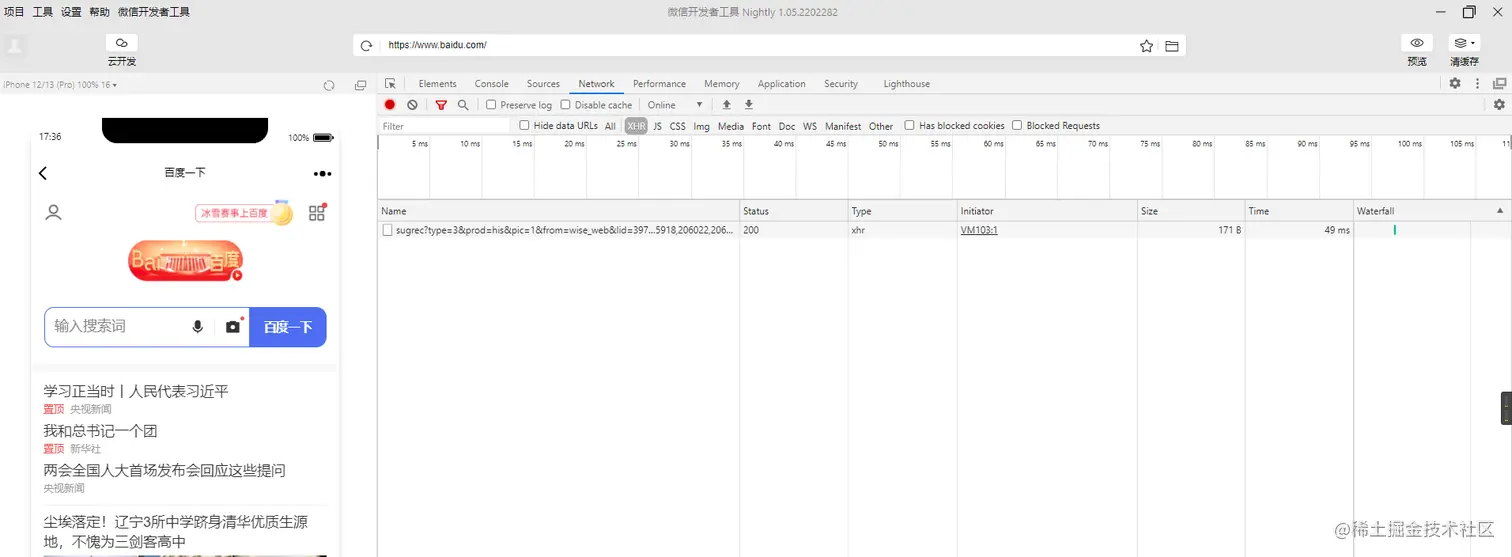Image resolution: width=1512 pixels, height=557 pixels.
Task: Open the four-square grid icon on the Baidu page
Action: click(x=317, y=212)
